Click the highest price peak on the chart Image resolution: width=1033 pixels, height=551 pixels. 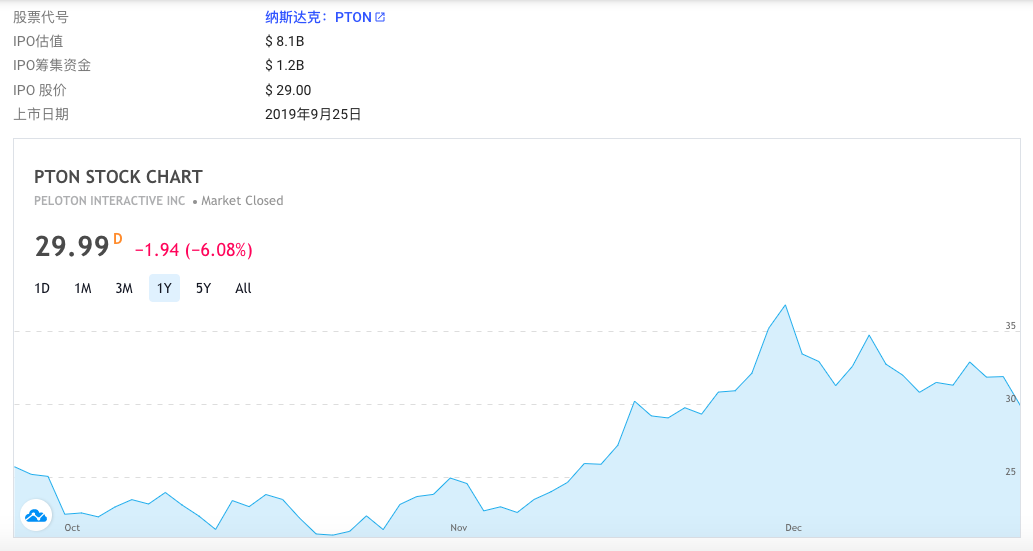(785, 306)
